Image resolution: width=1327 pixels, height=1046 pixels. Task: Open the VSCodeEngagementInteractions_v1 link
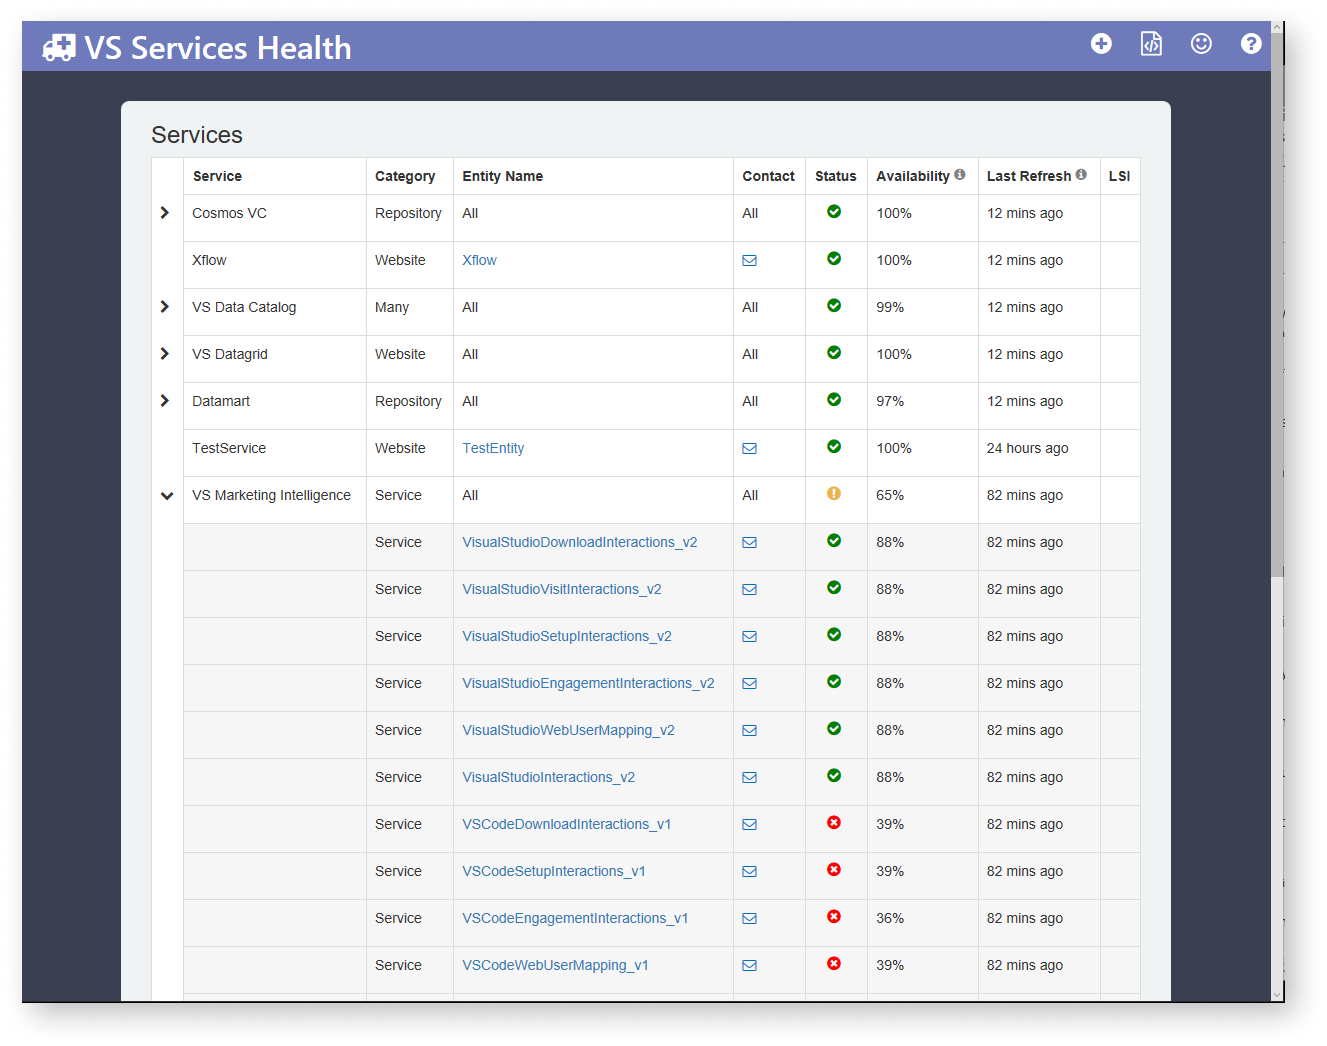(x=575, y=918)
